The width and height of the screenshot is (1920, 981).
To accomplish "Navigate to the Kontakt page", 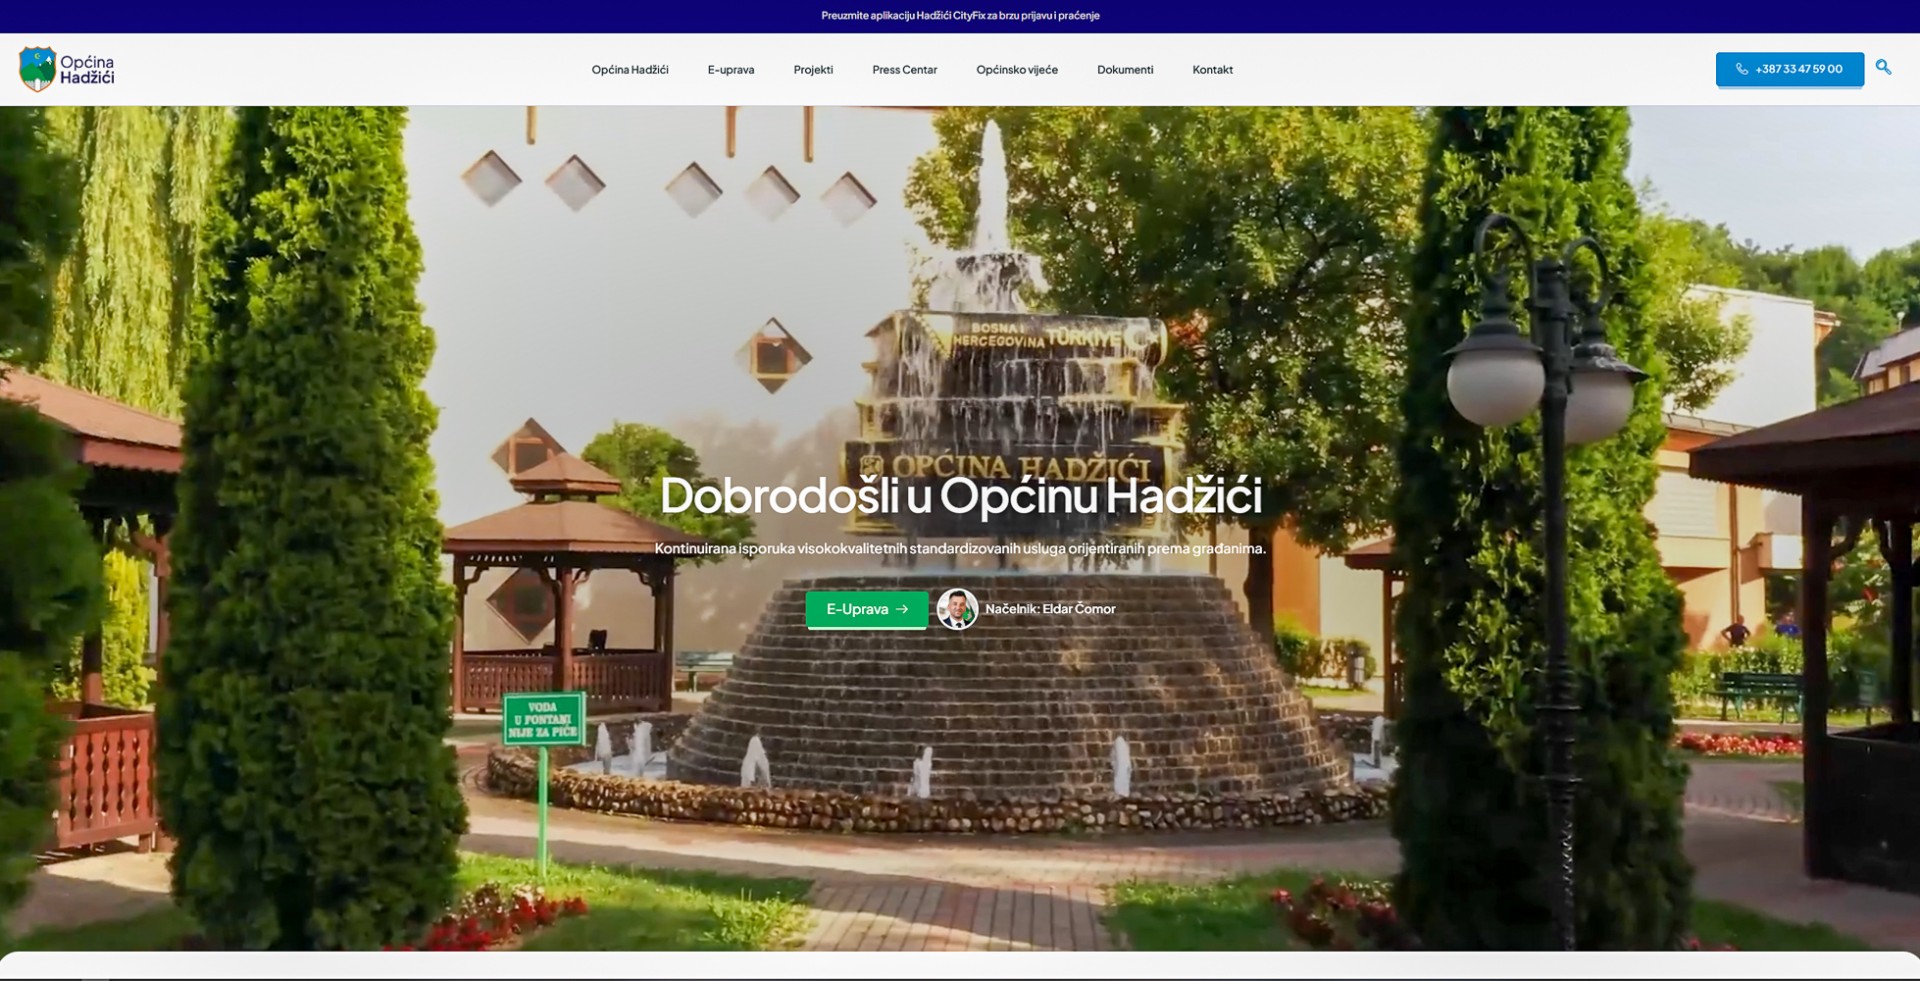I will tap(1212, 70).
